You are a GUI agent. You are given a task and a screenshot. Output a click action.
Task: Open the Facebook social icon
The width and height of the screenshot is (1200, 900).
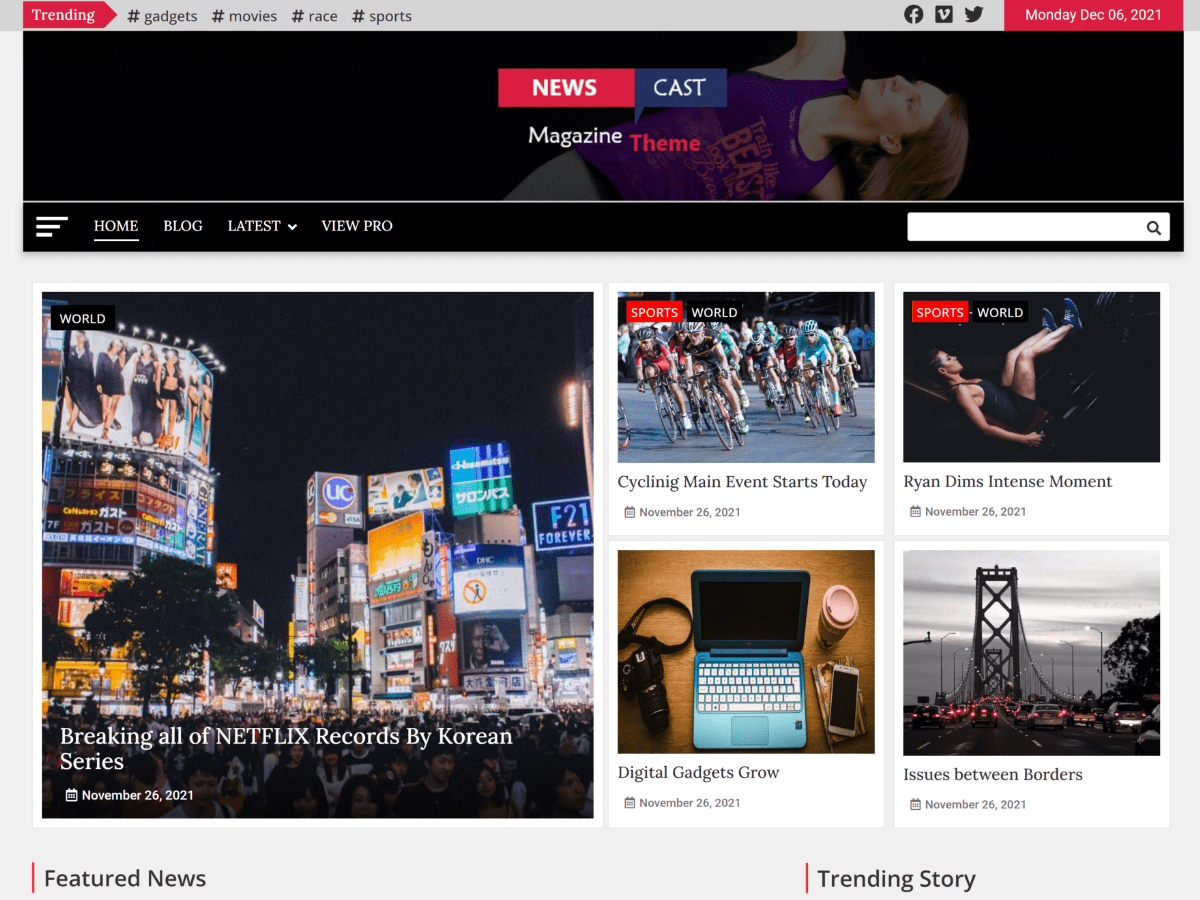pos(913,15)
